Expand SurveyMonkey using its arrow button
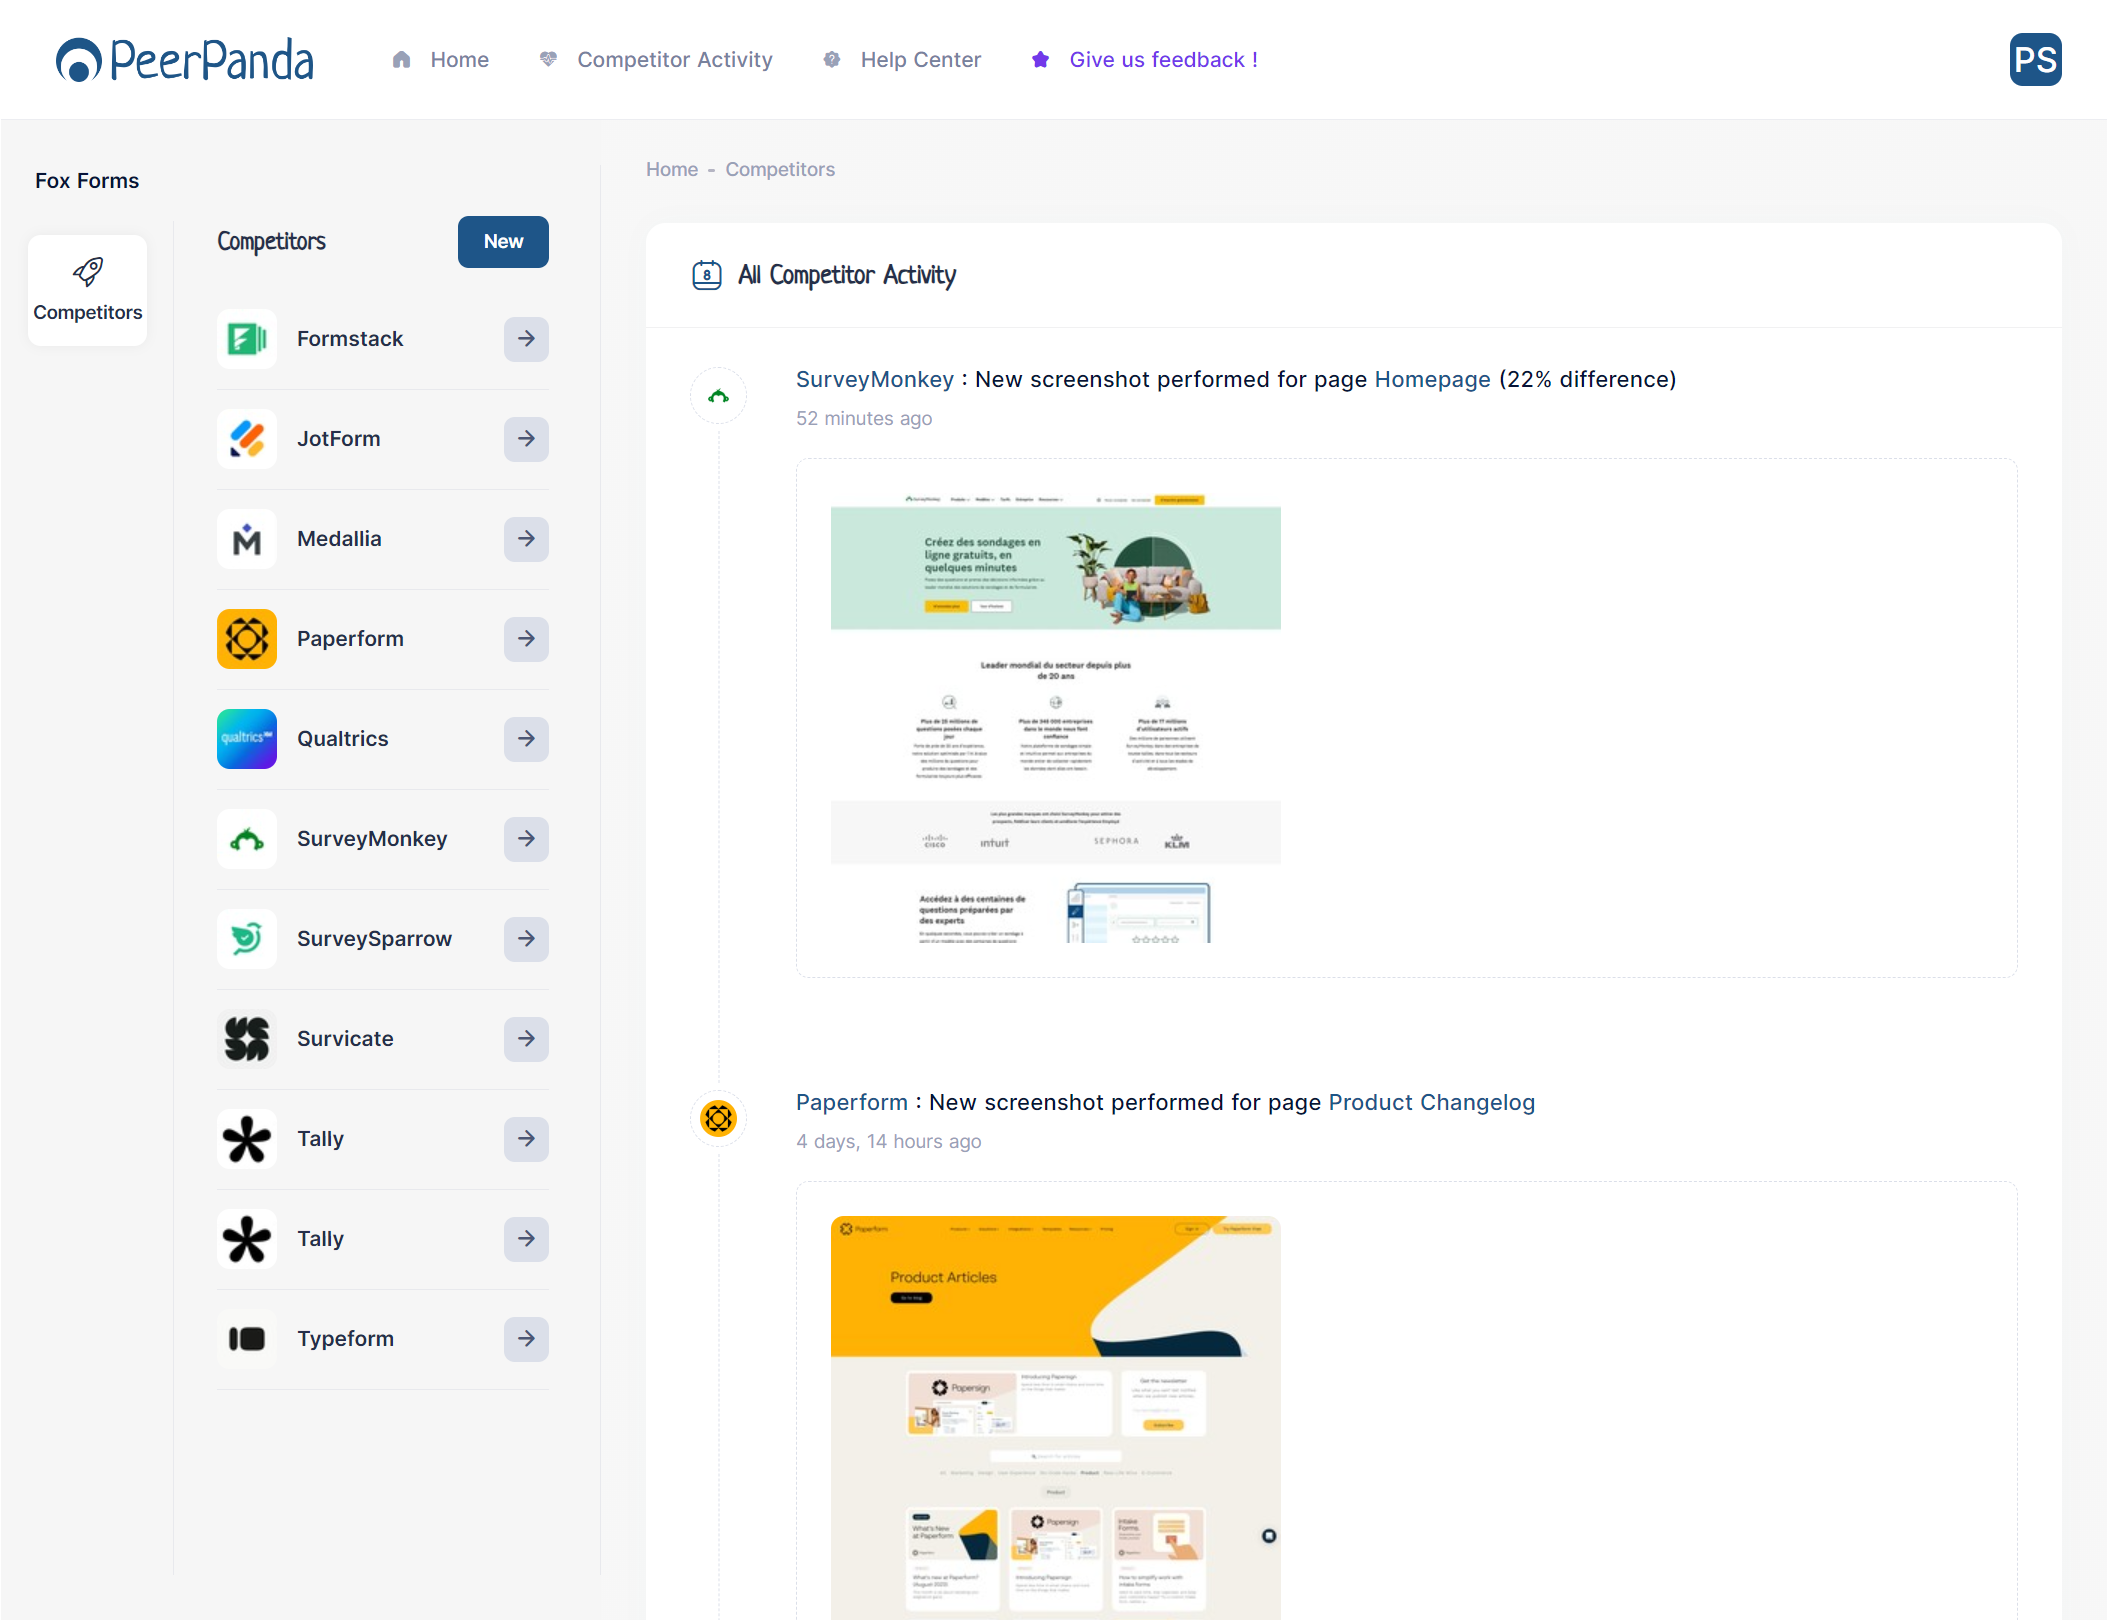The width and height of the screenshot is (2107, 1620). click(526, 839)
